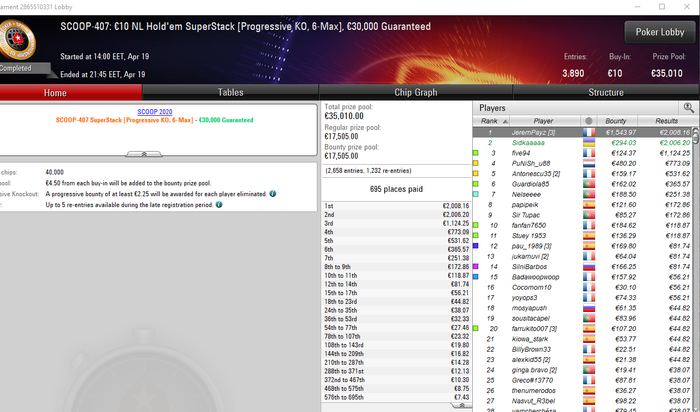Open the SCOOP 2020 link
Screen dimensions: 700x412
pyautogui.click(x=154, y=112)
